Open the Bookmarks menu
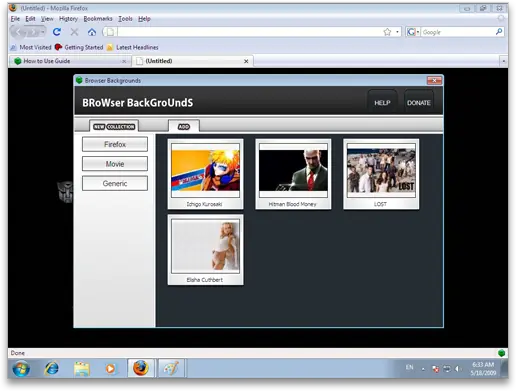Screen dimensions: 516x391 click(x=98, y=19)
